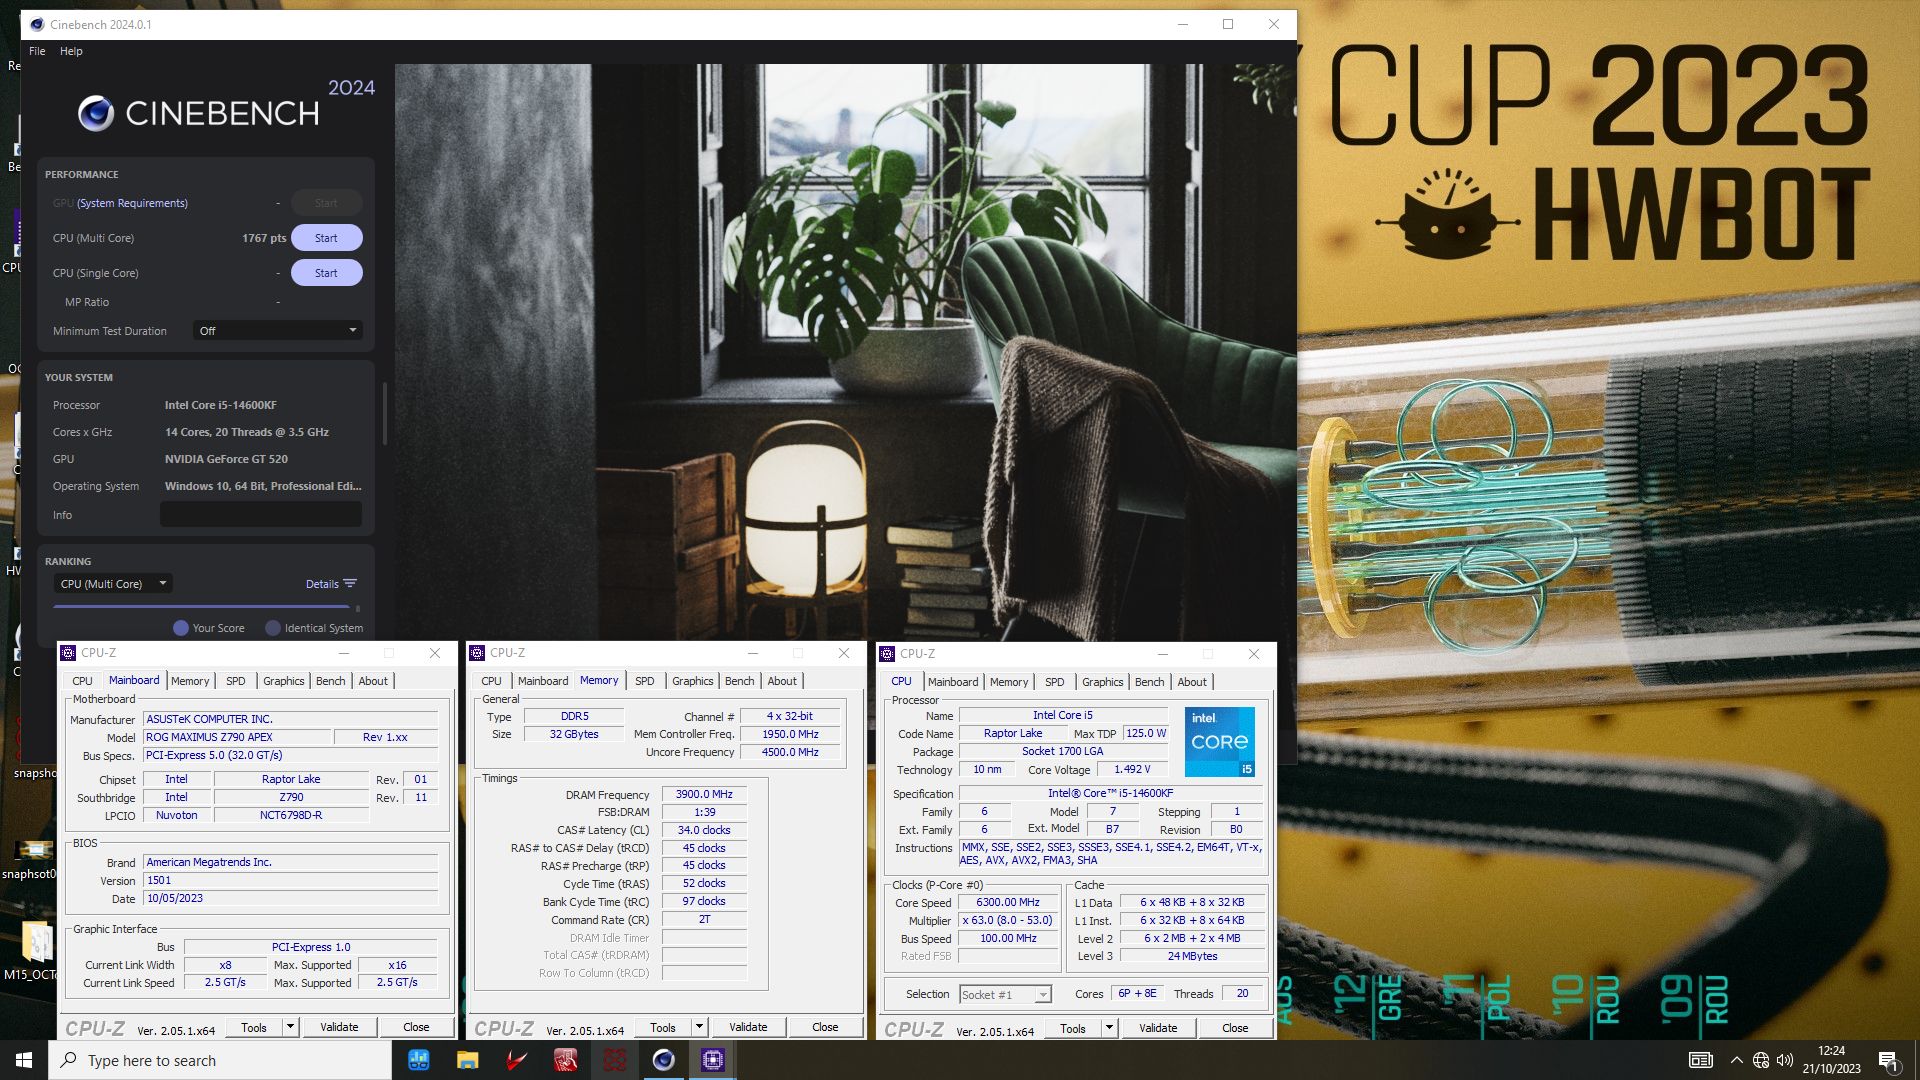Viewport: 1920px width, 1080px height.
Task: Click the Cinebench title bar app icon
Action: (37, 24)
